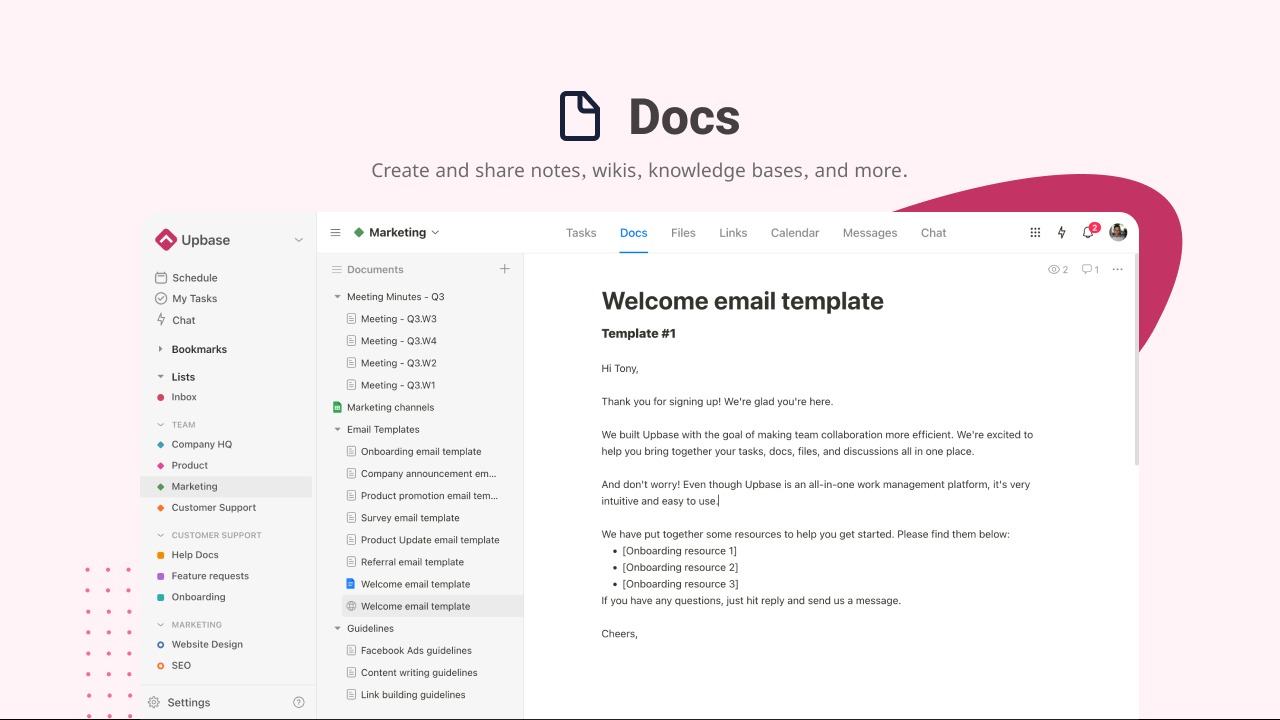Select the Product list

tap(182, 465)
